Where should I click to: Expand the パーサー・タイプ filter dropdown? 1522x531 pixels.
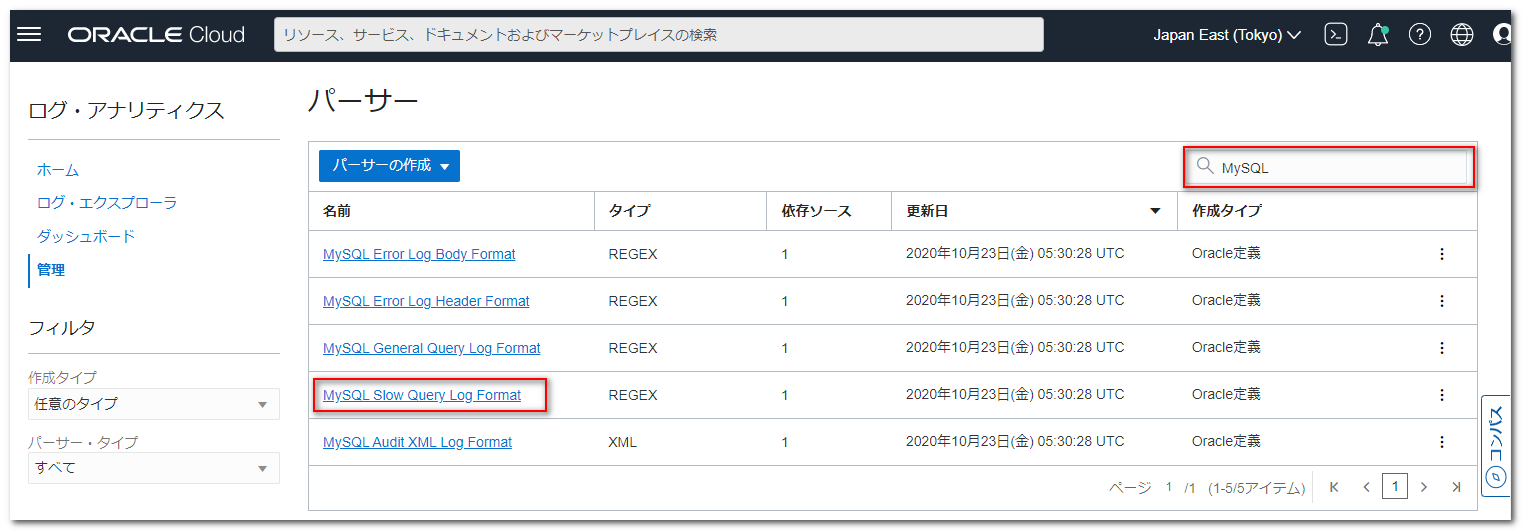click(153, 468)
